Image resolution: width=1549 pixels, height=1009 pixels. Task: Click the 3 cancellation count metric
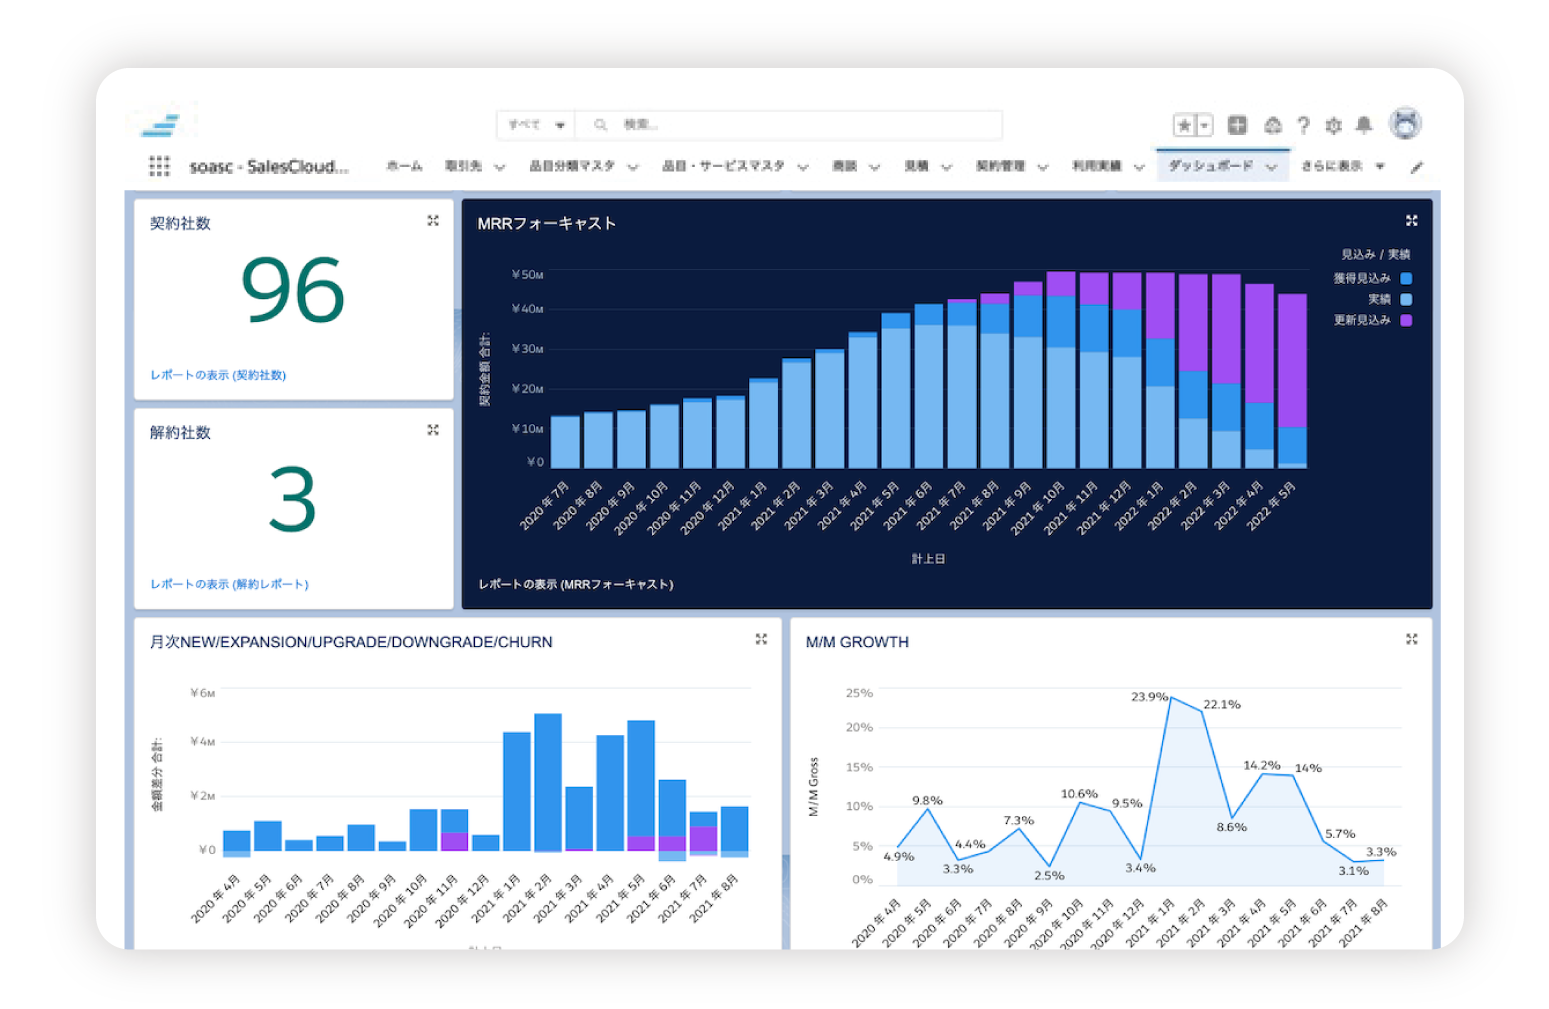point(293,499)
